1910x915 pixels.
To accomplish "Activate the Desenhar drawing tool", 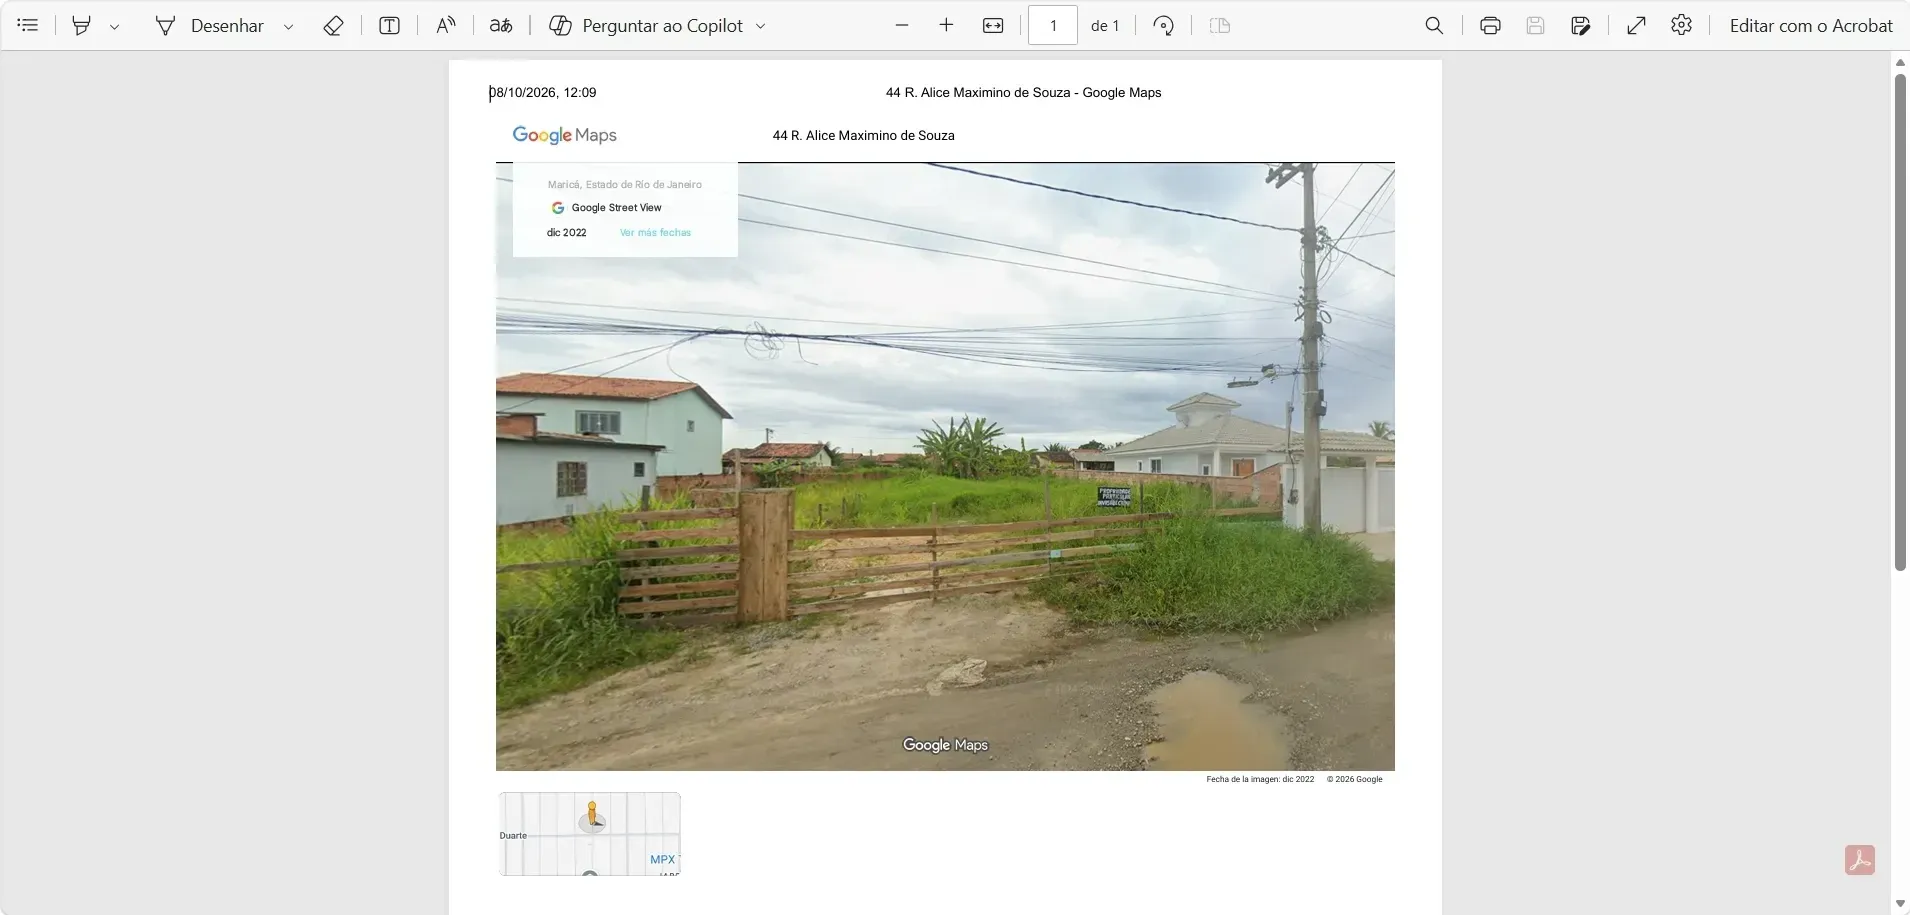I will (x=209, y=25).
